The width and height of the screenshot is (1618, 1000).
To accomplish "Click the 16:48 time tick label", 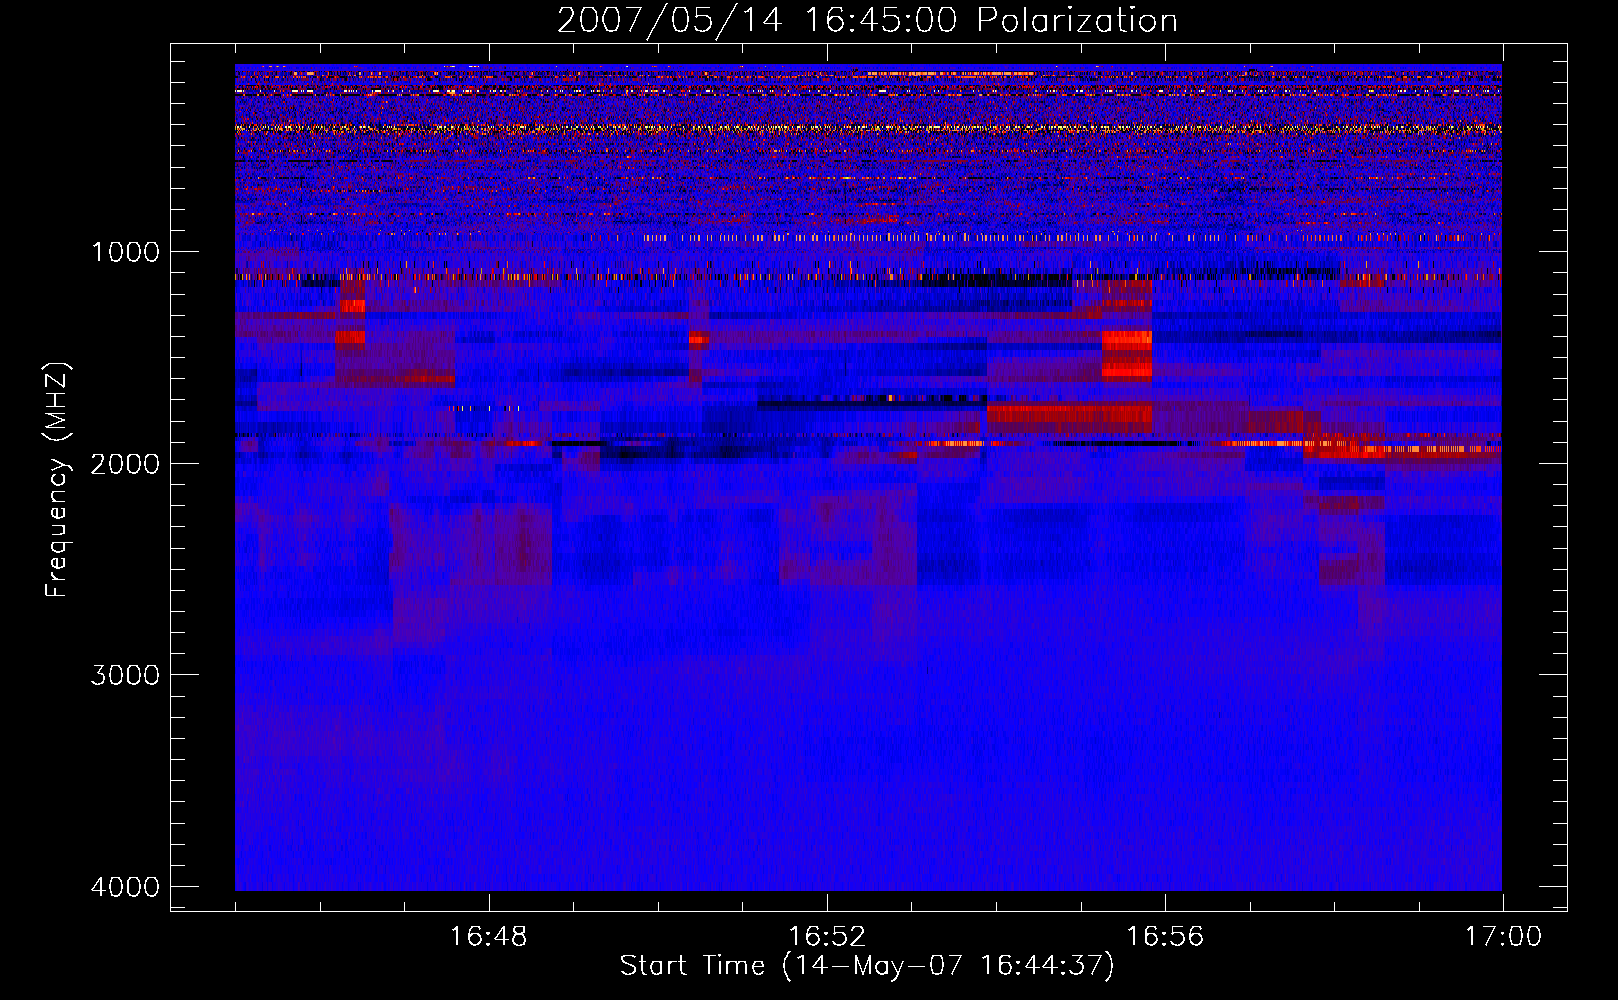I will [489, 937].
